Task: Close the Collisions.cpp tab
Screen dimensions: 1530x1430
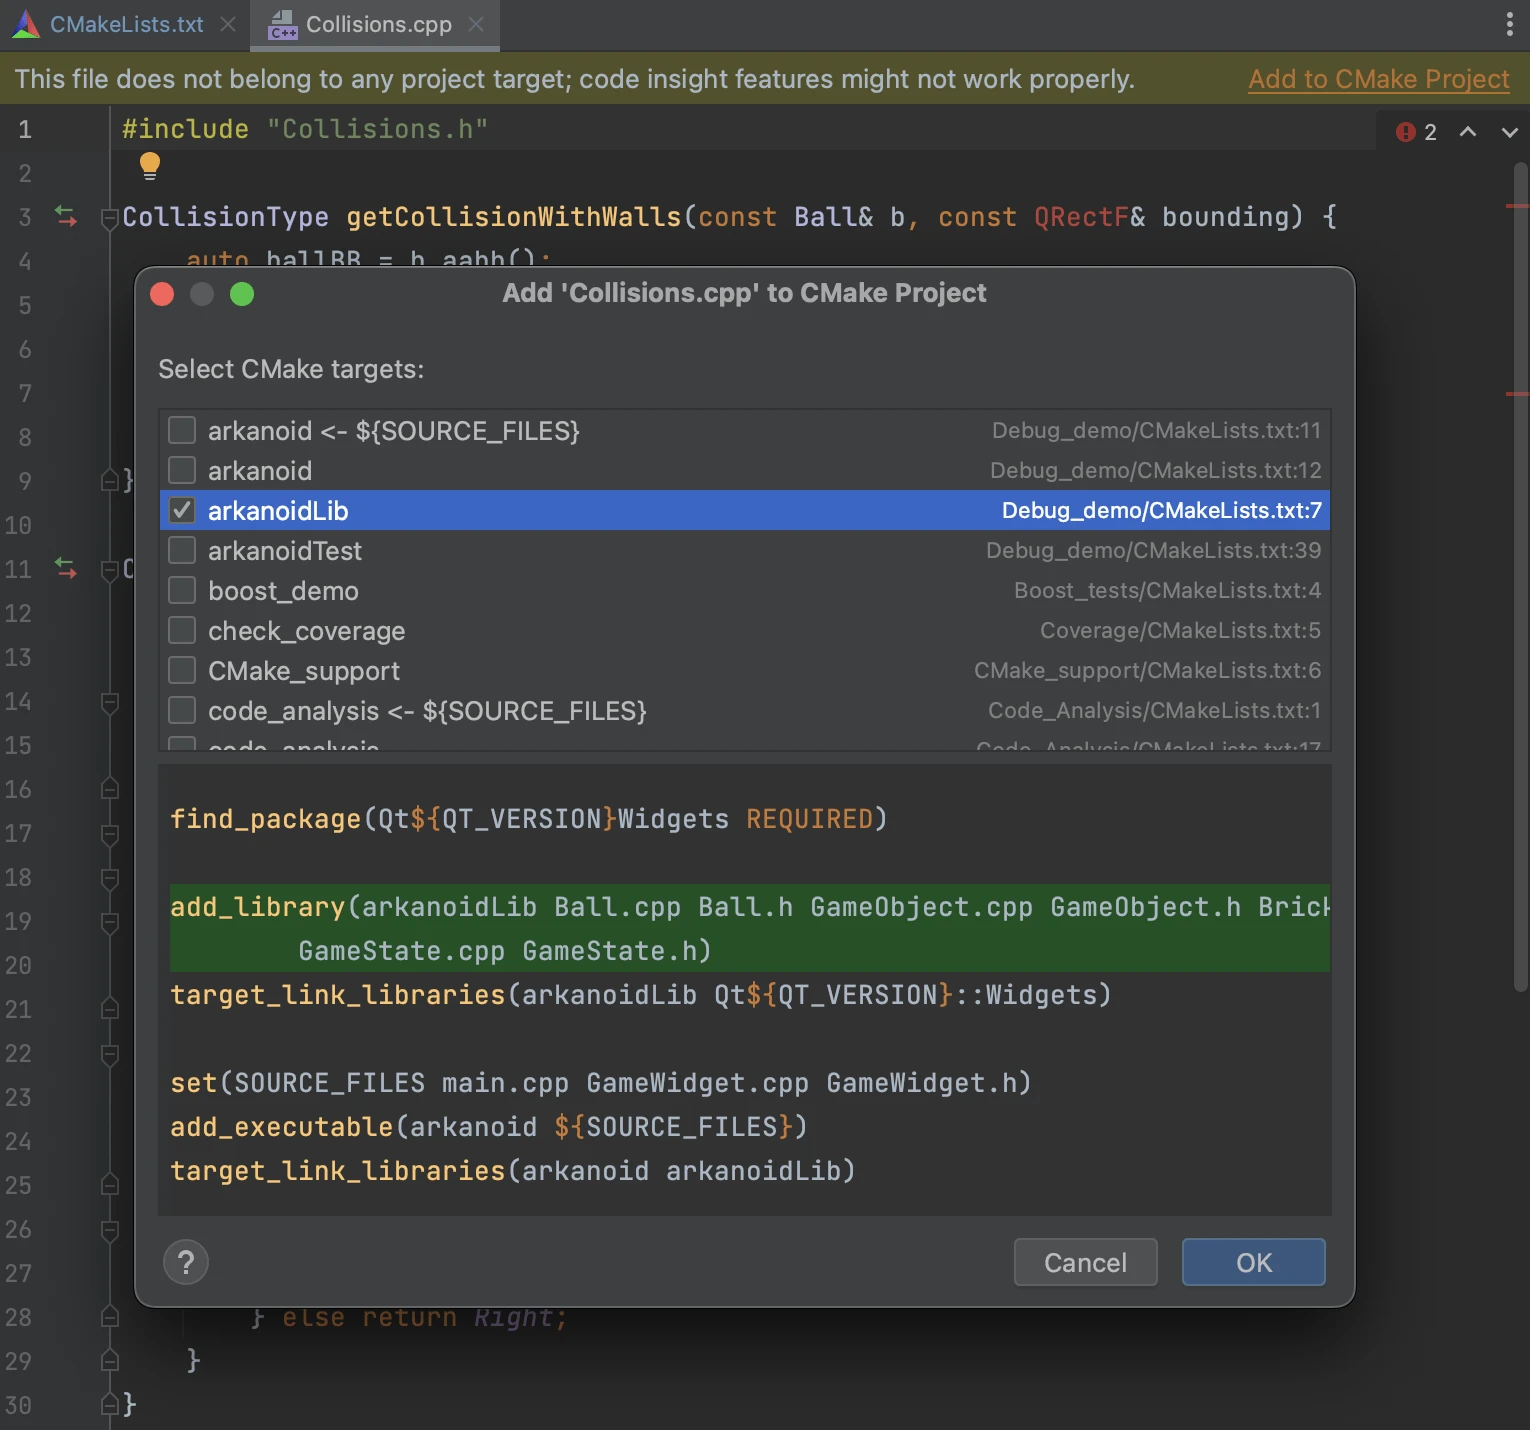Action: (476, 24)
